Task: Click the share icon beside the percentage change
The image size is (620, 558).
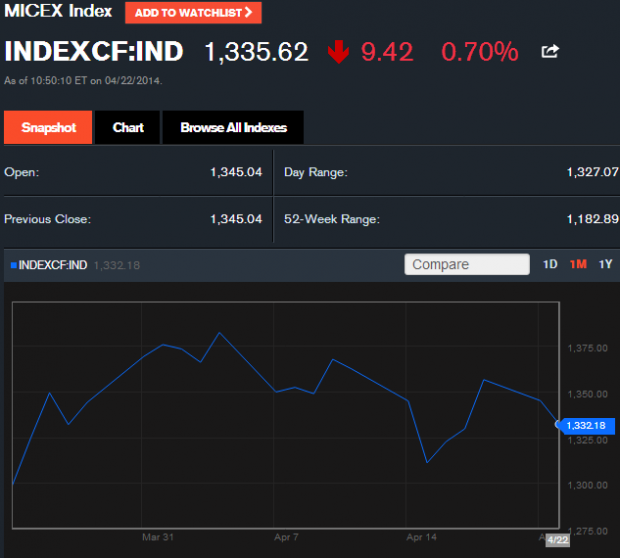Action: (x=551, y=51)
